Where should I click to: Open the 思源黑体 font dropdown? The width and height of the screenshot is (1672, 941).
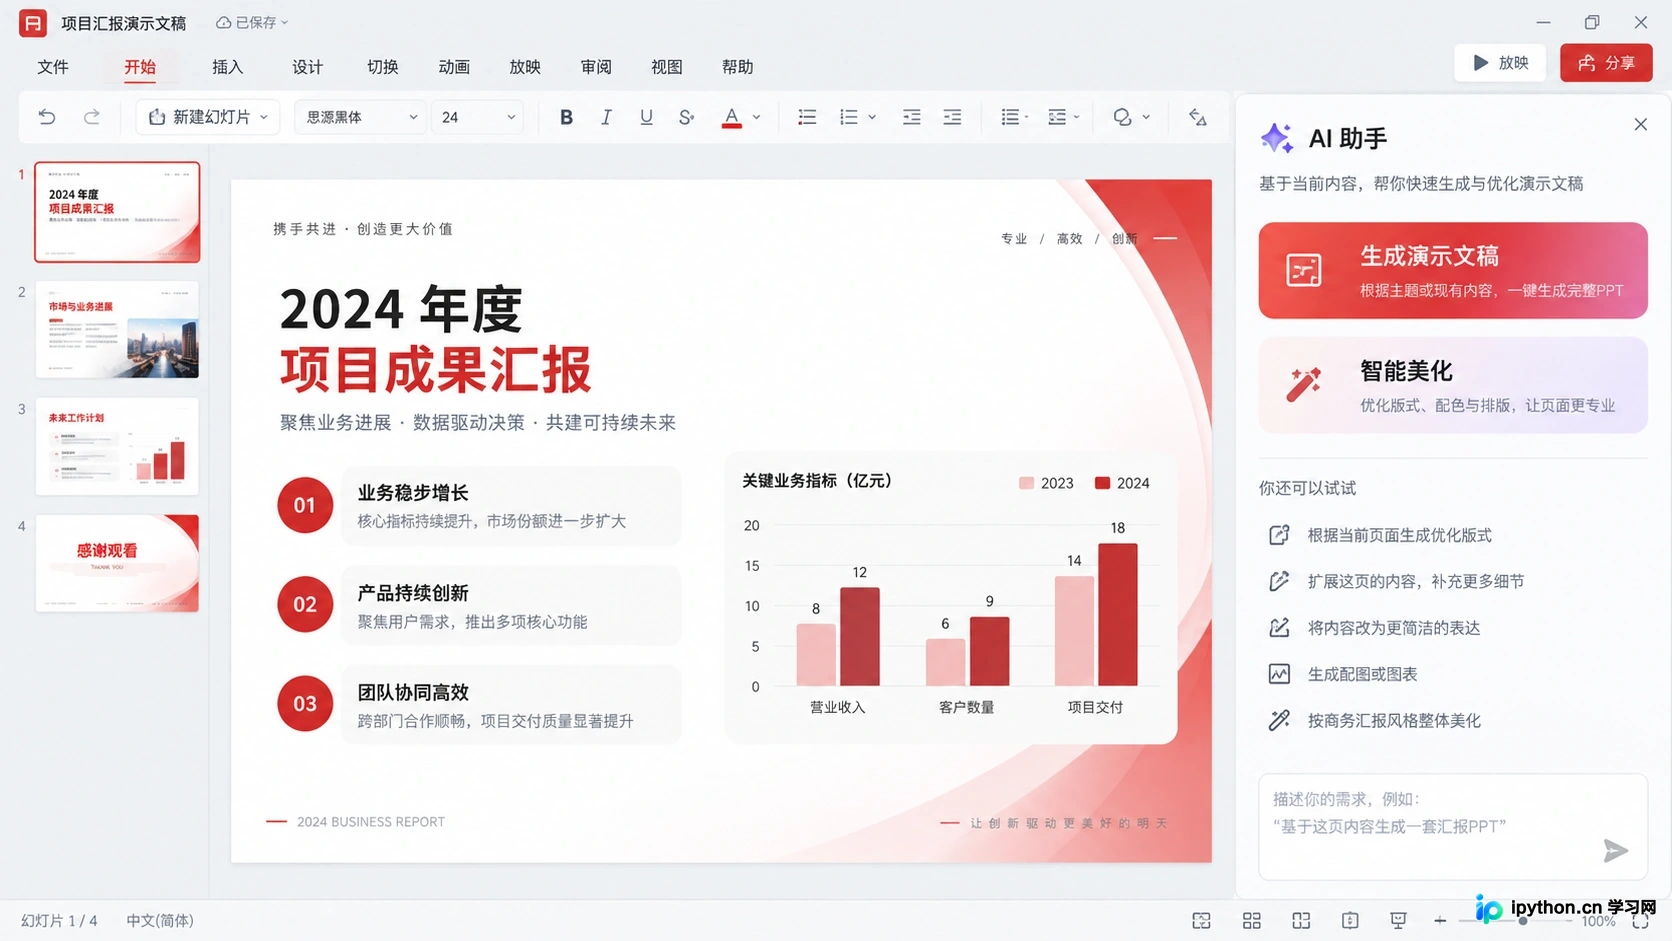(x=360, y=117)
